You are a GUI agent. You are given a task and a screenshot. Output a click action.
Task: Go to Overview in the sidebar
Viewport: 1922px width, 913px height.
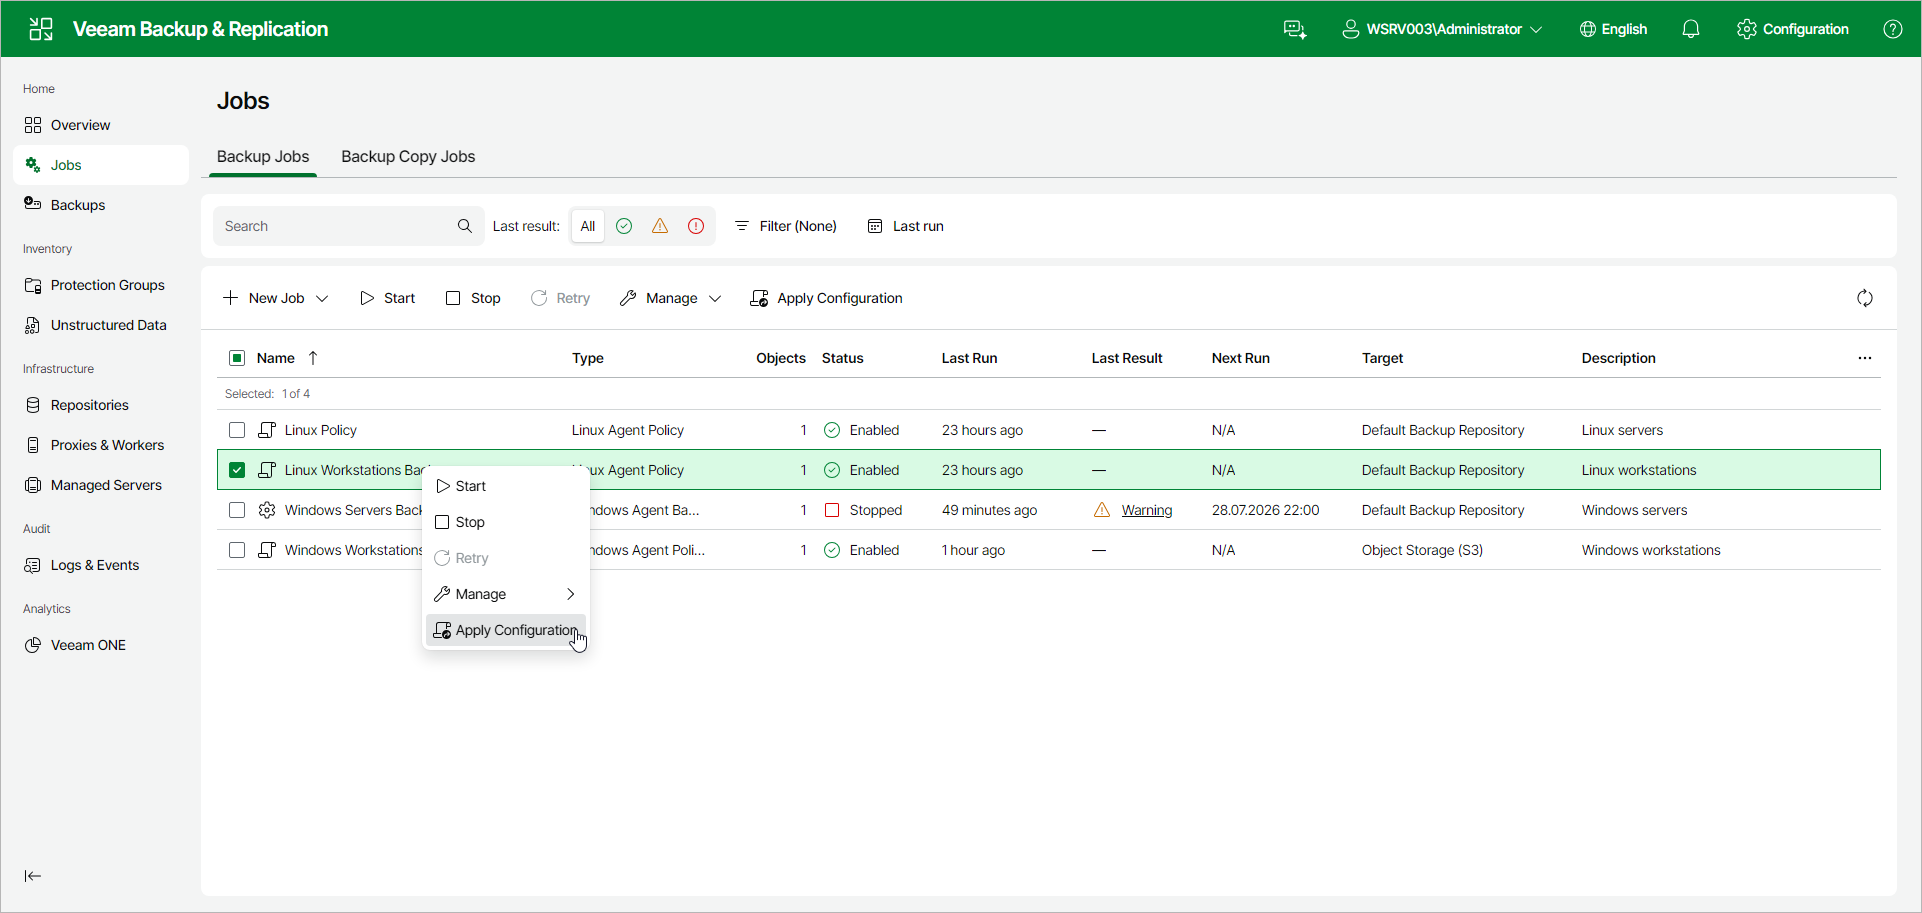pos(101,125)
